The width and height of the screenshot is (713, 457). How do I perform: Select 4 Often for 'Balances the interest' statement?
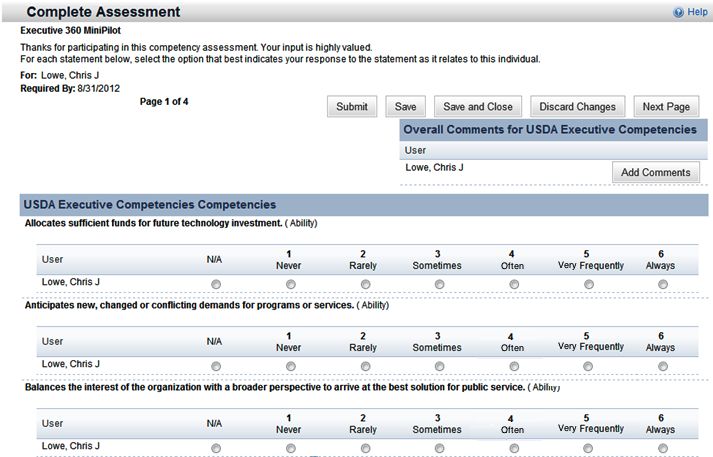pyautogui.click(x=514, y=448)
